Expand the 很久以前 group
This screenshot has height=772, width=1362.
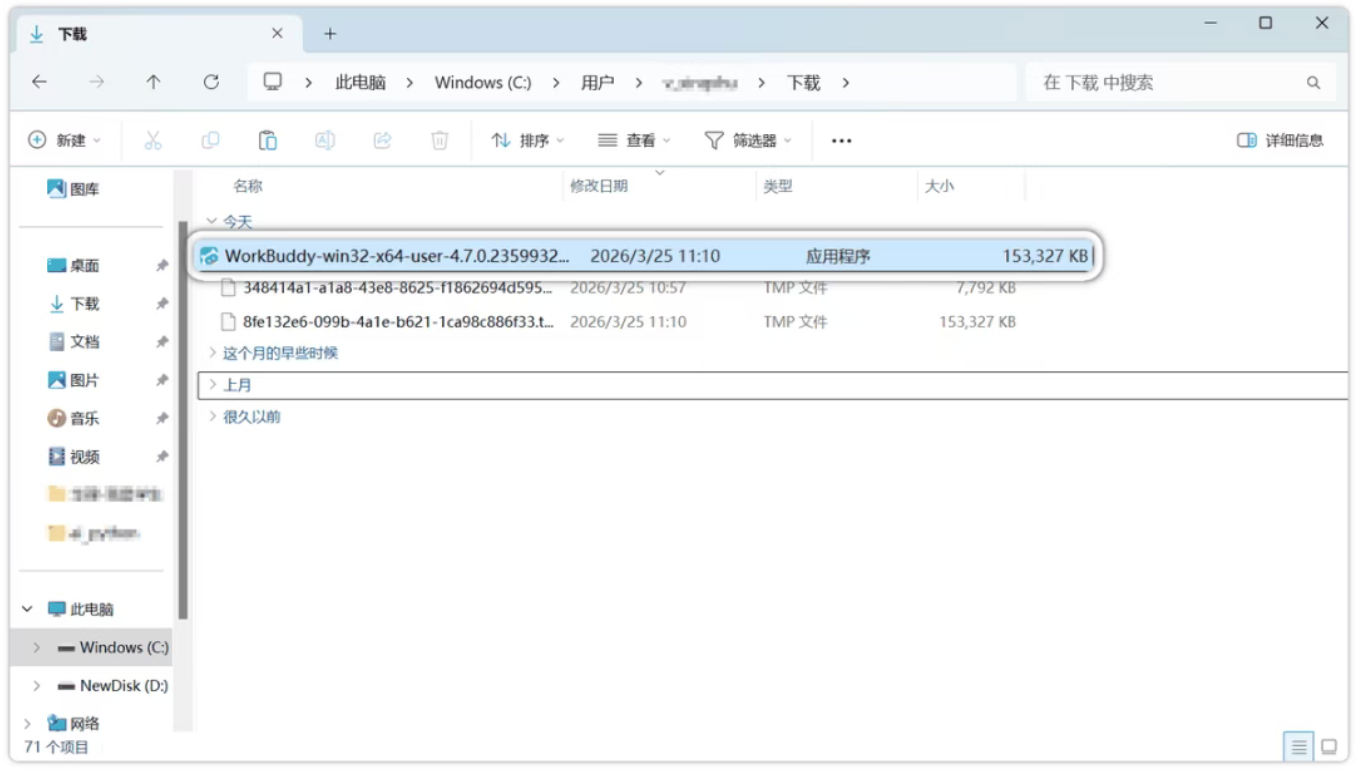coord(211,417)
